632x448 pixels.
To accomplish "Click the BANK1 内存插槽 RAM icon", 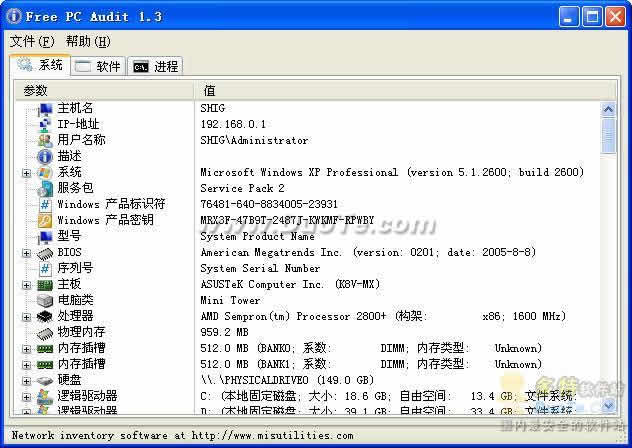I will point(45,365).
